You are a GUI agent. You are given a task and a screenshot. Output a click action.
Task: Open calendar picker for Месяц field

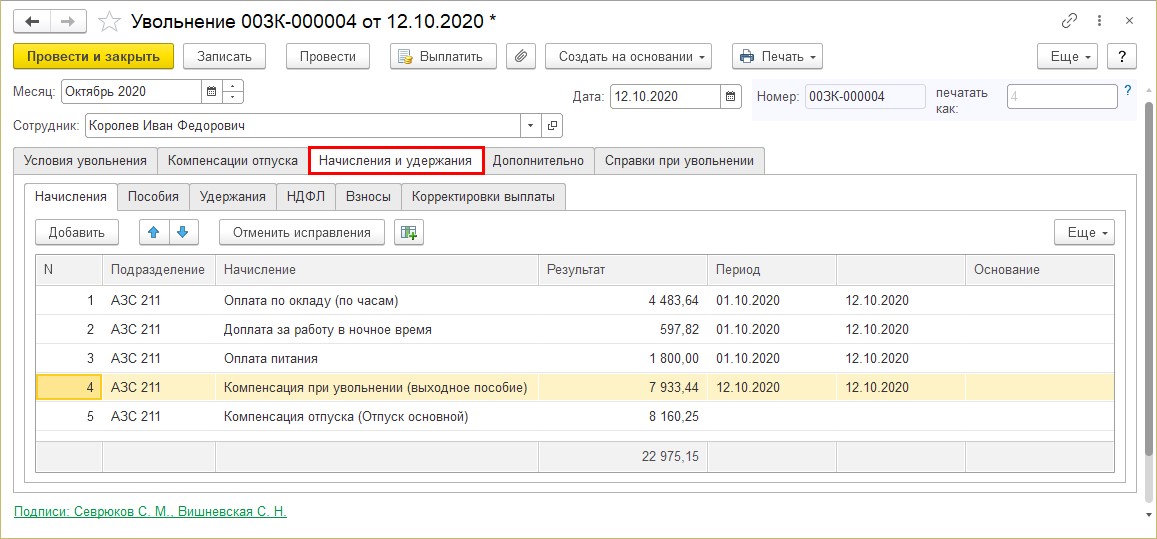211,92
